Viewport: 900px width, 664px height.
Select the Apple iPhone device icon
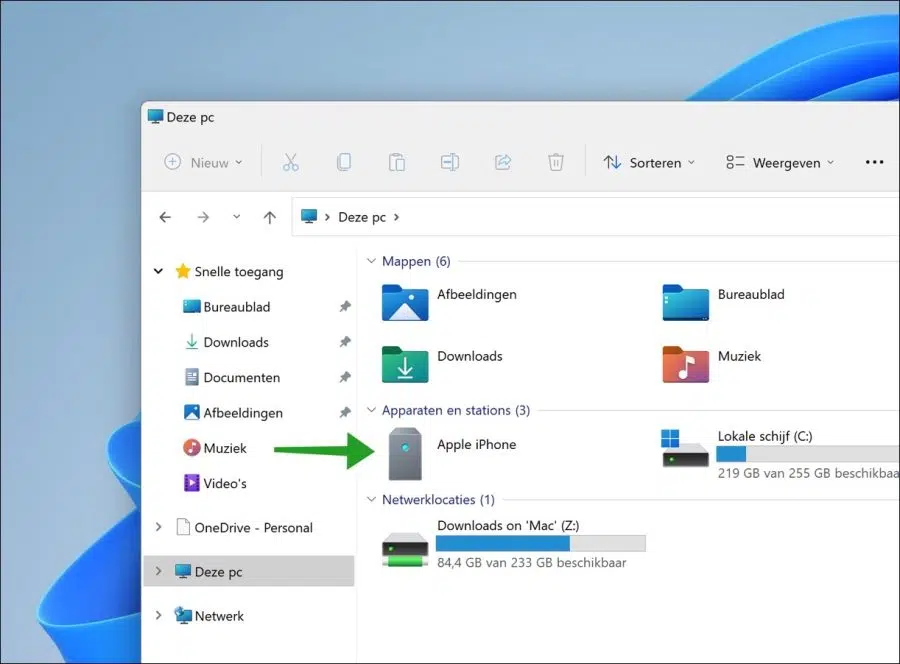point(405,453)
